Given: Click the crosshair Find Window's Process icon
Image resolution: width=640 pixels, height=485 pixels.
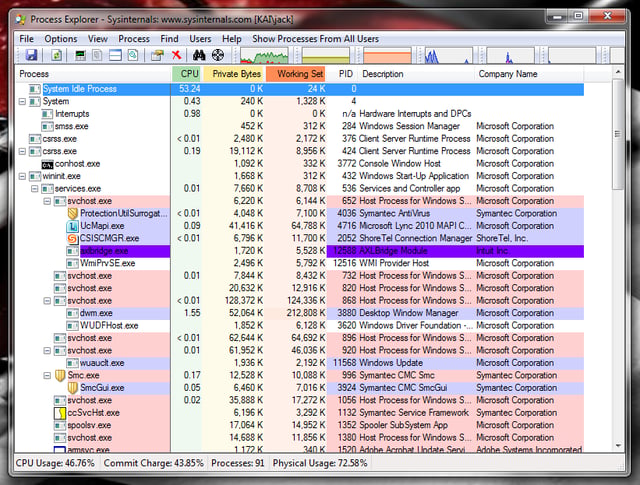Looking at the screenshot, I should (x=218, y=55).
